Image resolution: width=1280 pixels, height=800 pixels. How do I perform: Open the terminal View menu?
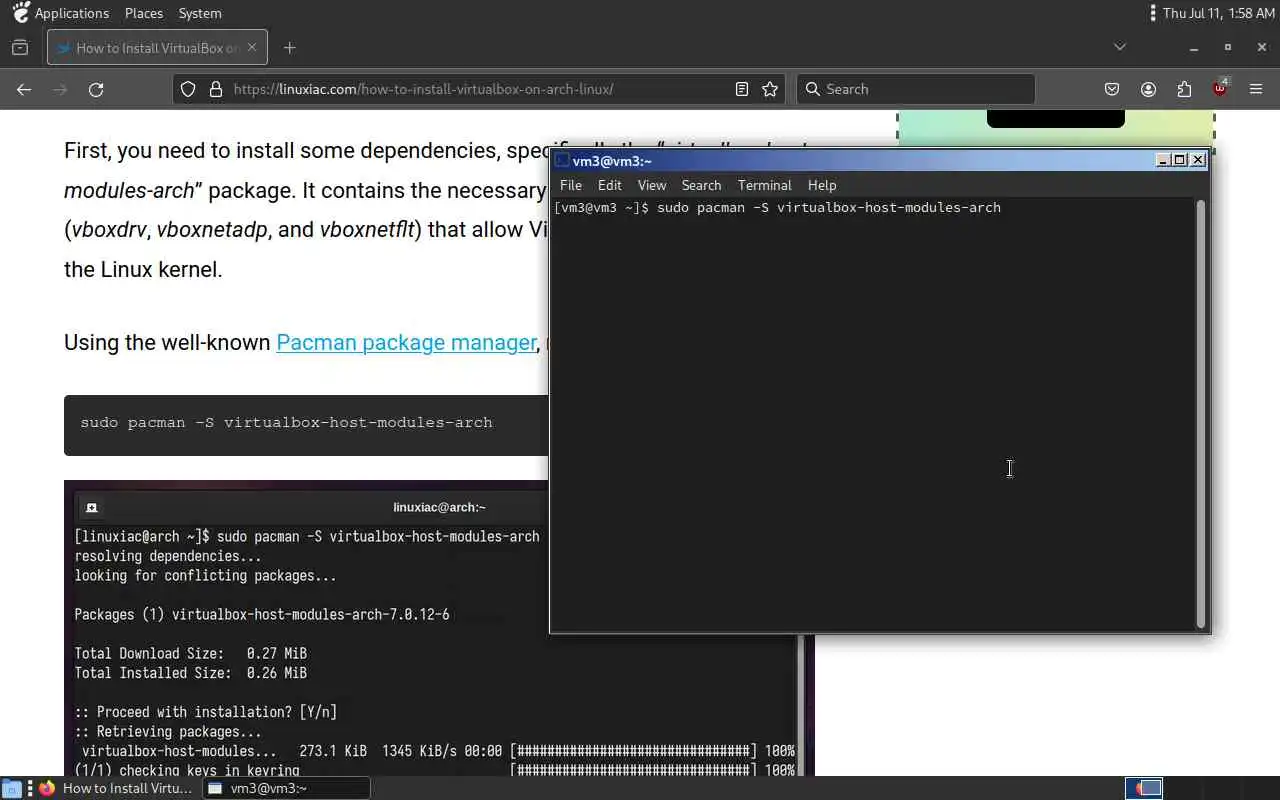pos(652,185)
